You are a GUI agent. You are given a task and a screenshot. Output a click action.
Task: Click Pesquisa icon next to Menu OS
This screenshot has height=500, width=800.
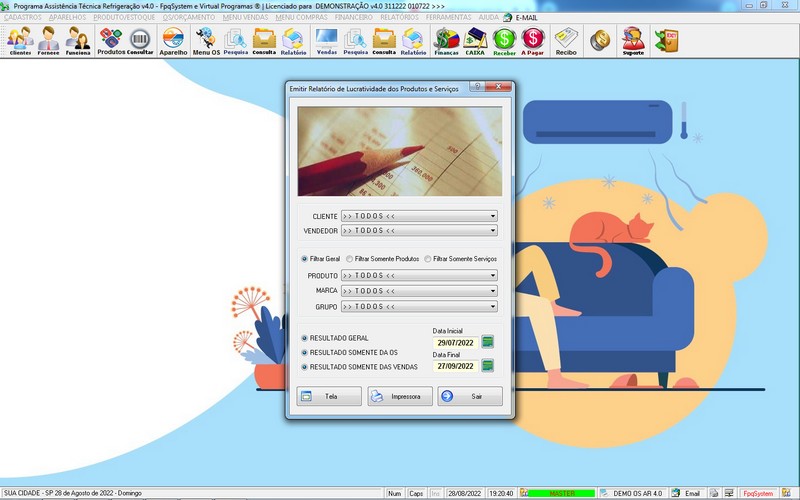click(x=236, y=41)
